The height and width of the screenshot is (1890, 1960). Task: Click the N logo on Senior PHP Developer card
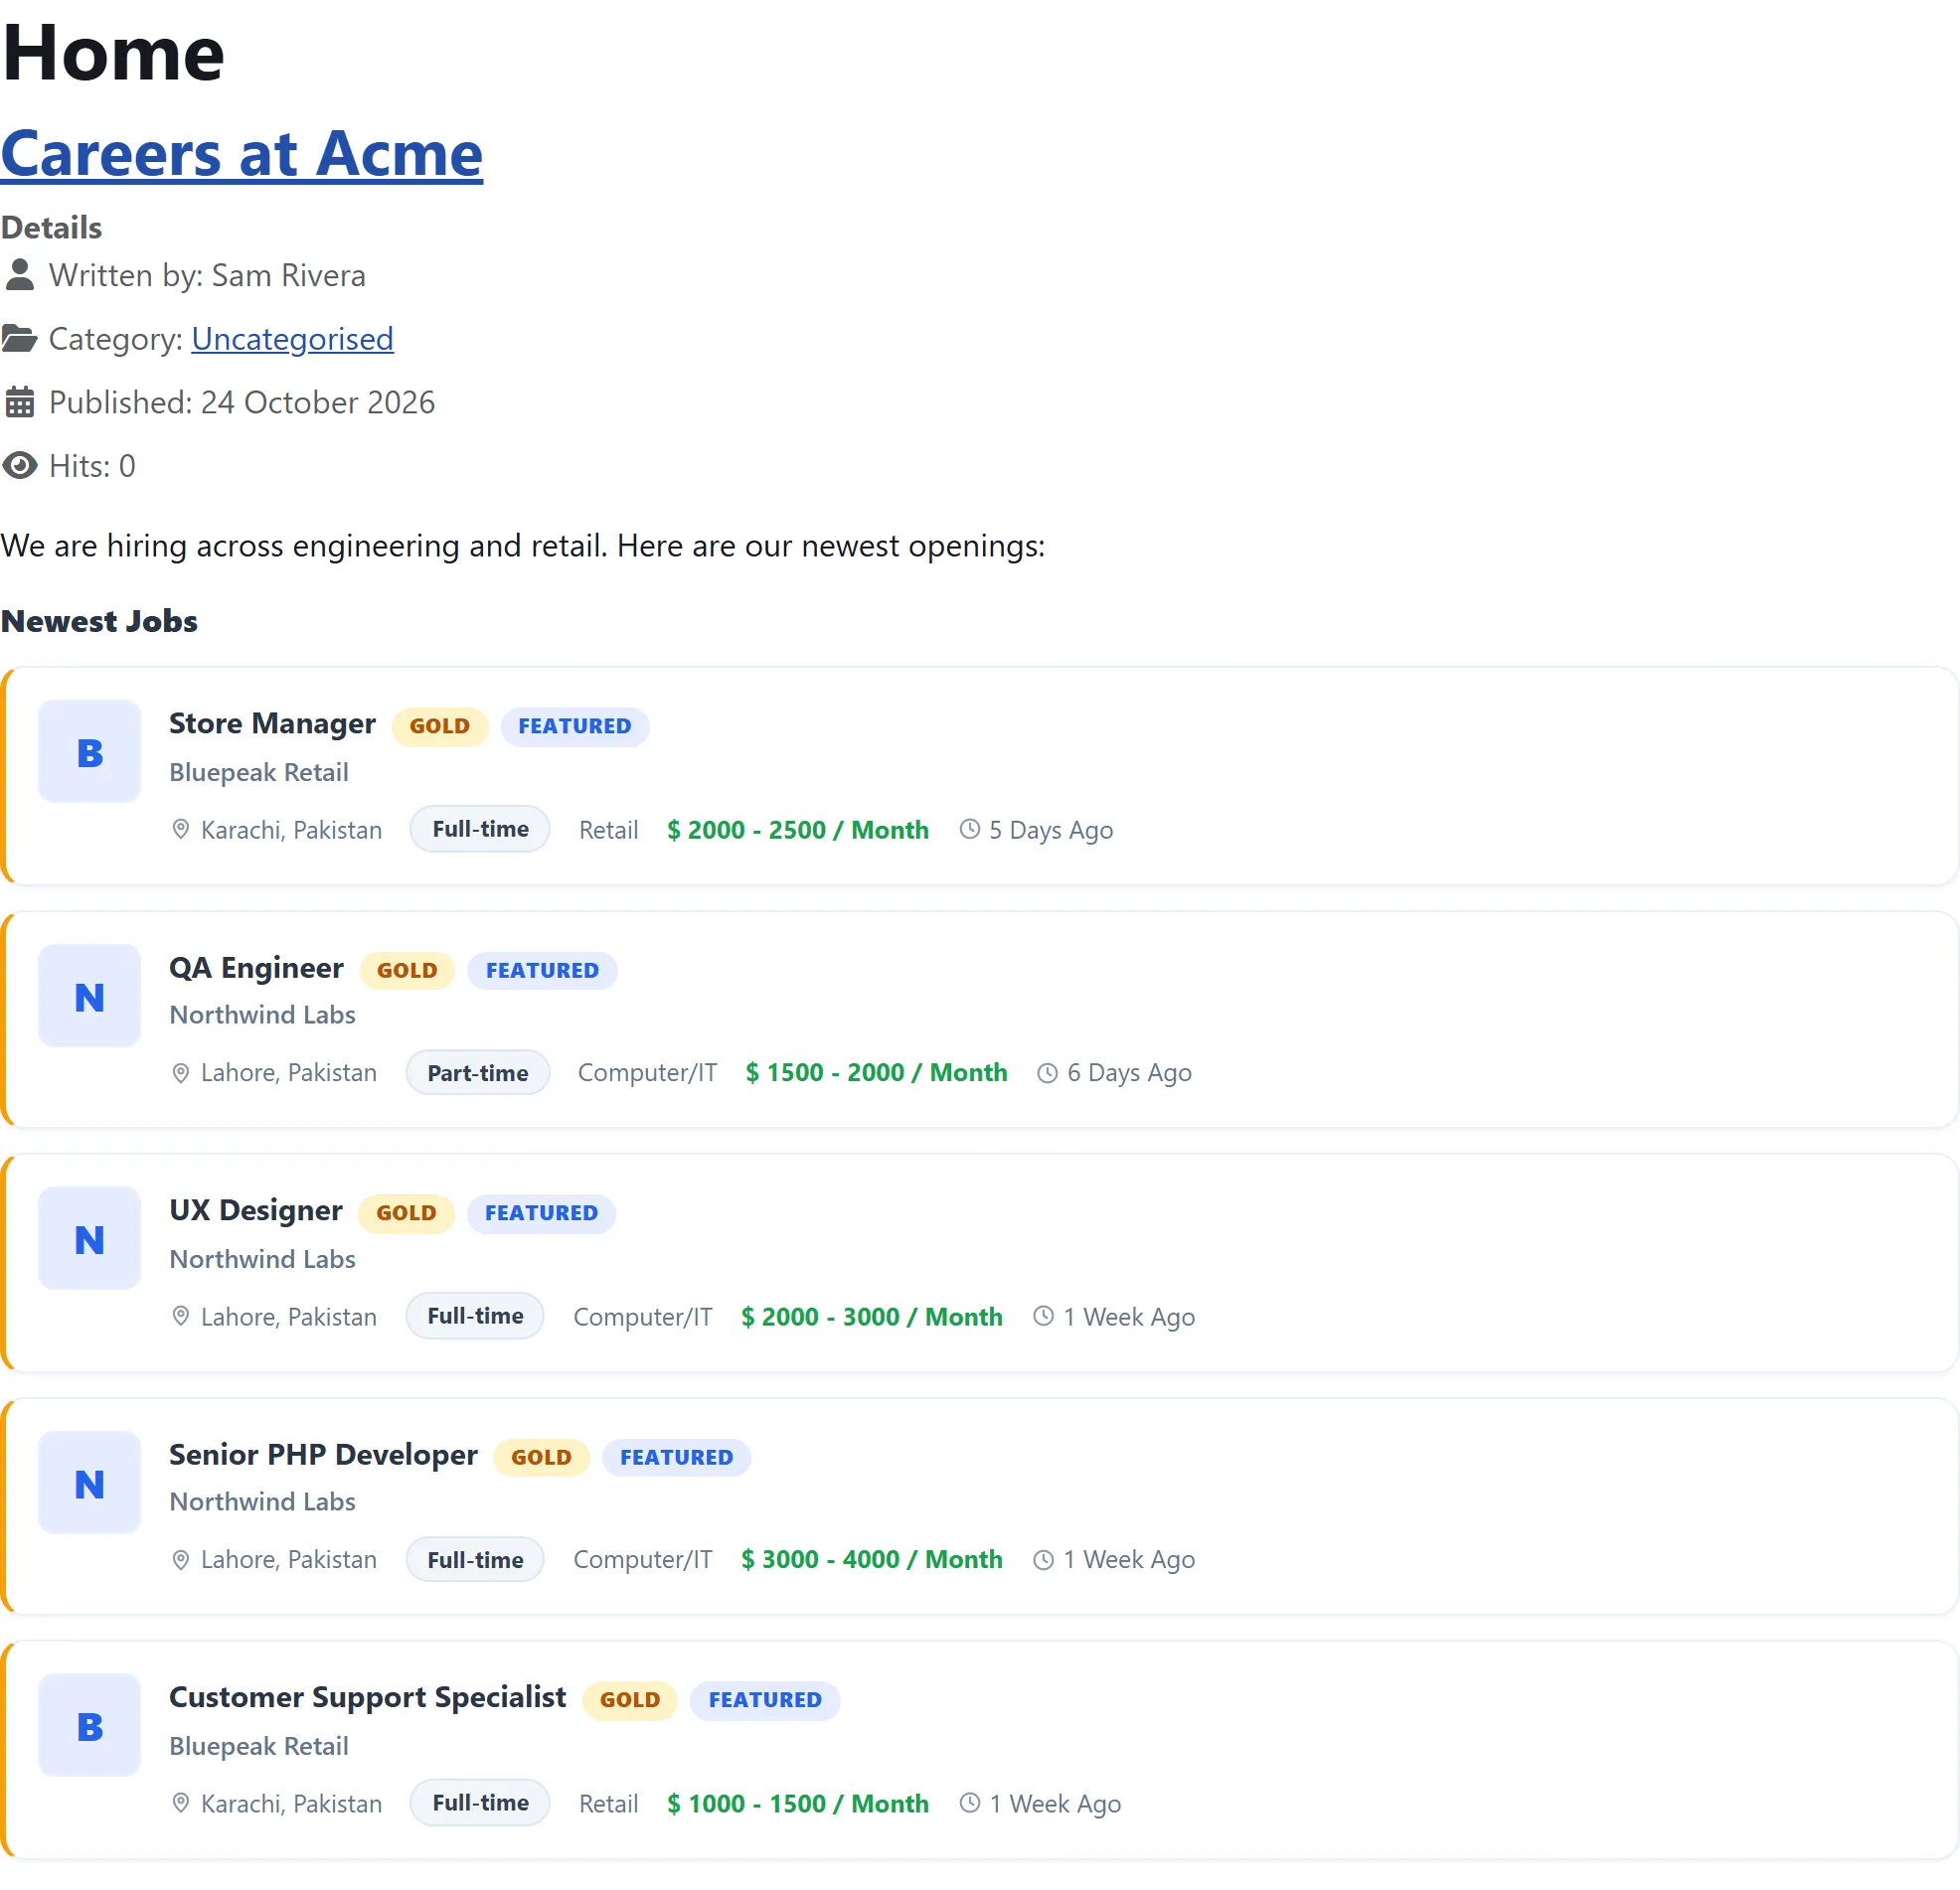tap(89, 1483)
